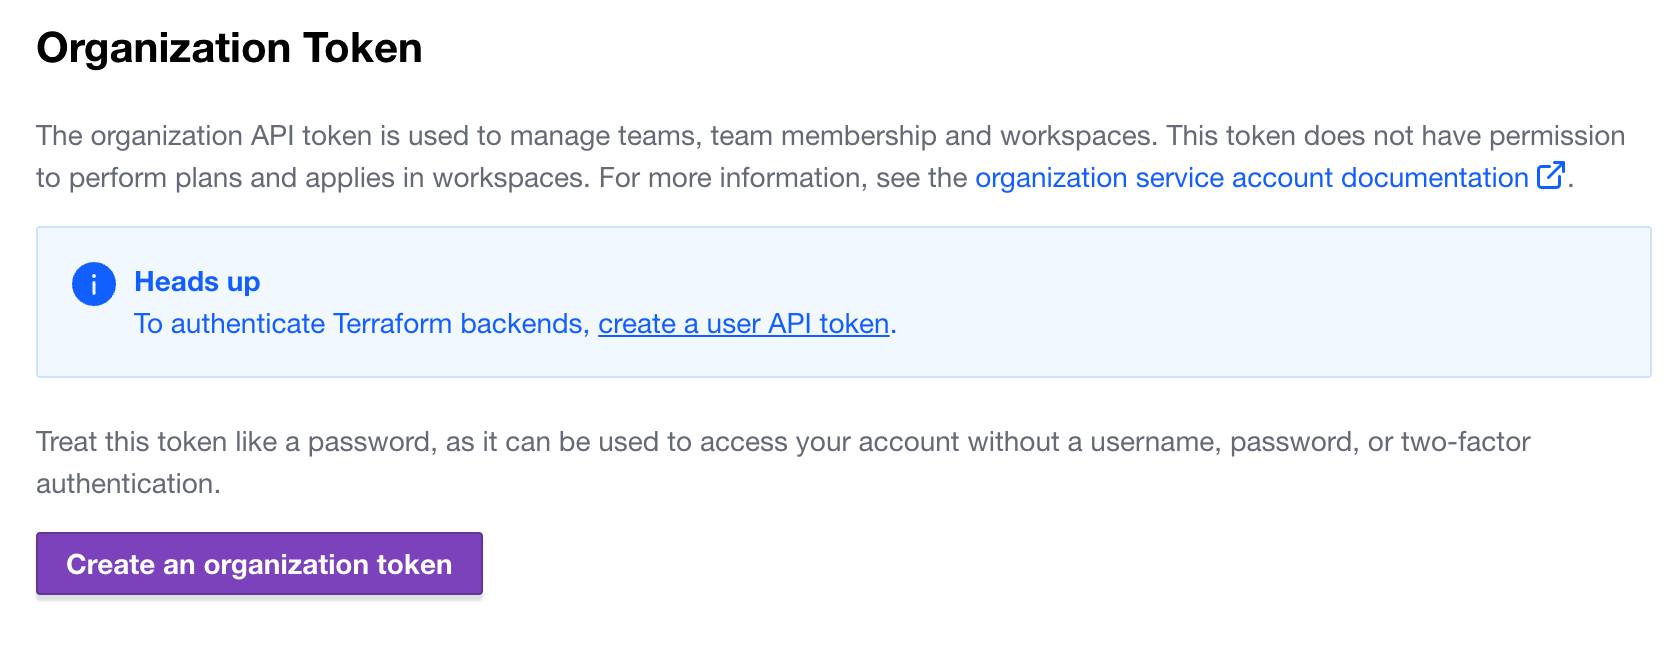
Task: Click the phrase team membership and workspaces
Action: point(932,136)
